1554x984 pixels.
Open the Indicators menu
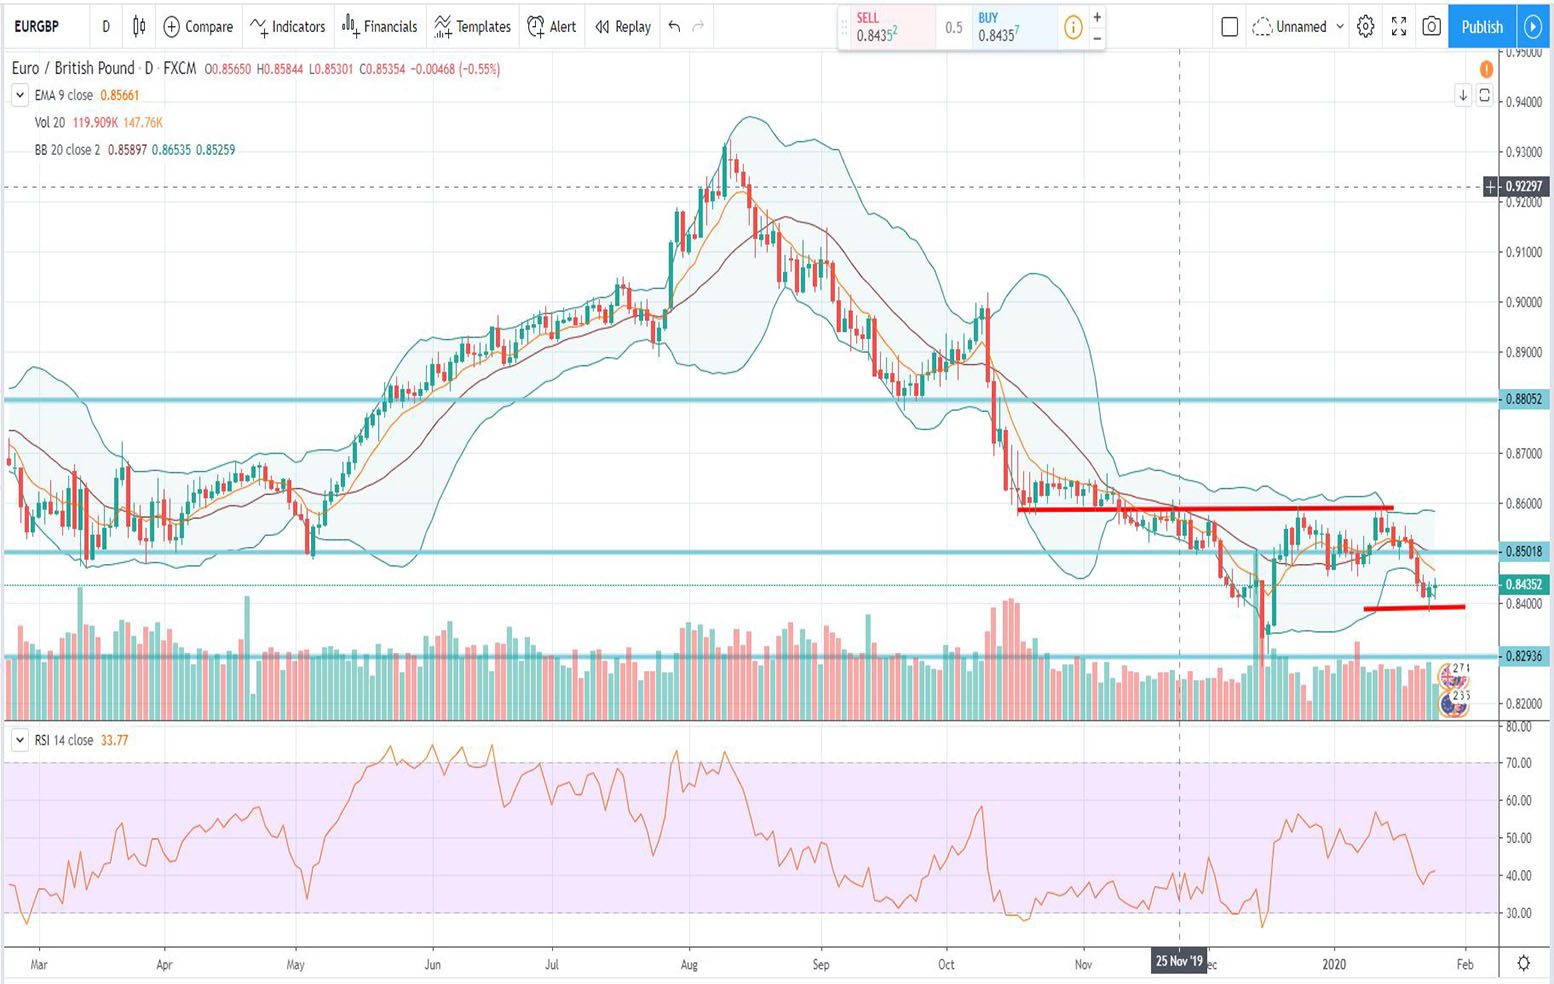[288, 27]
